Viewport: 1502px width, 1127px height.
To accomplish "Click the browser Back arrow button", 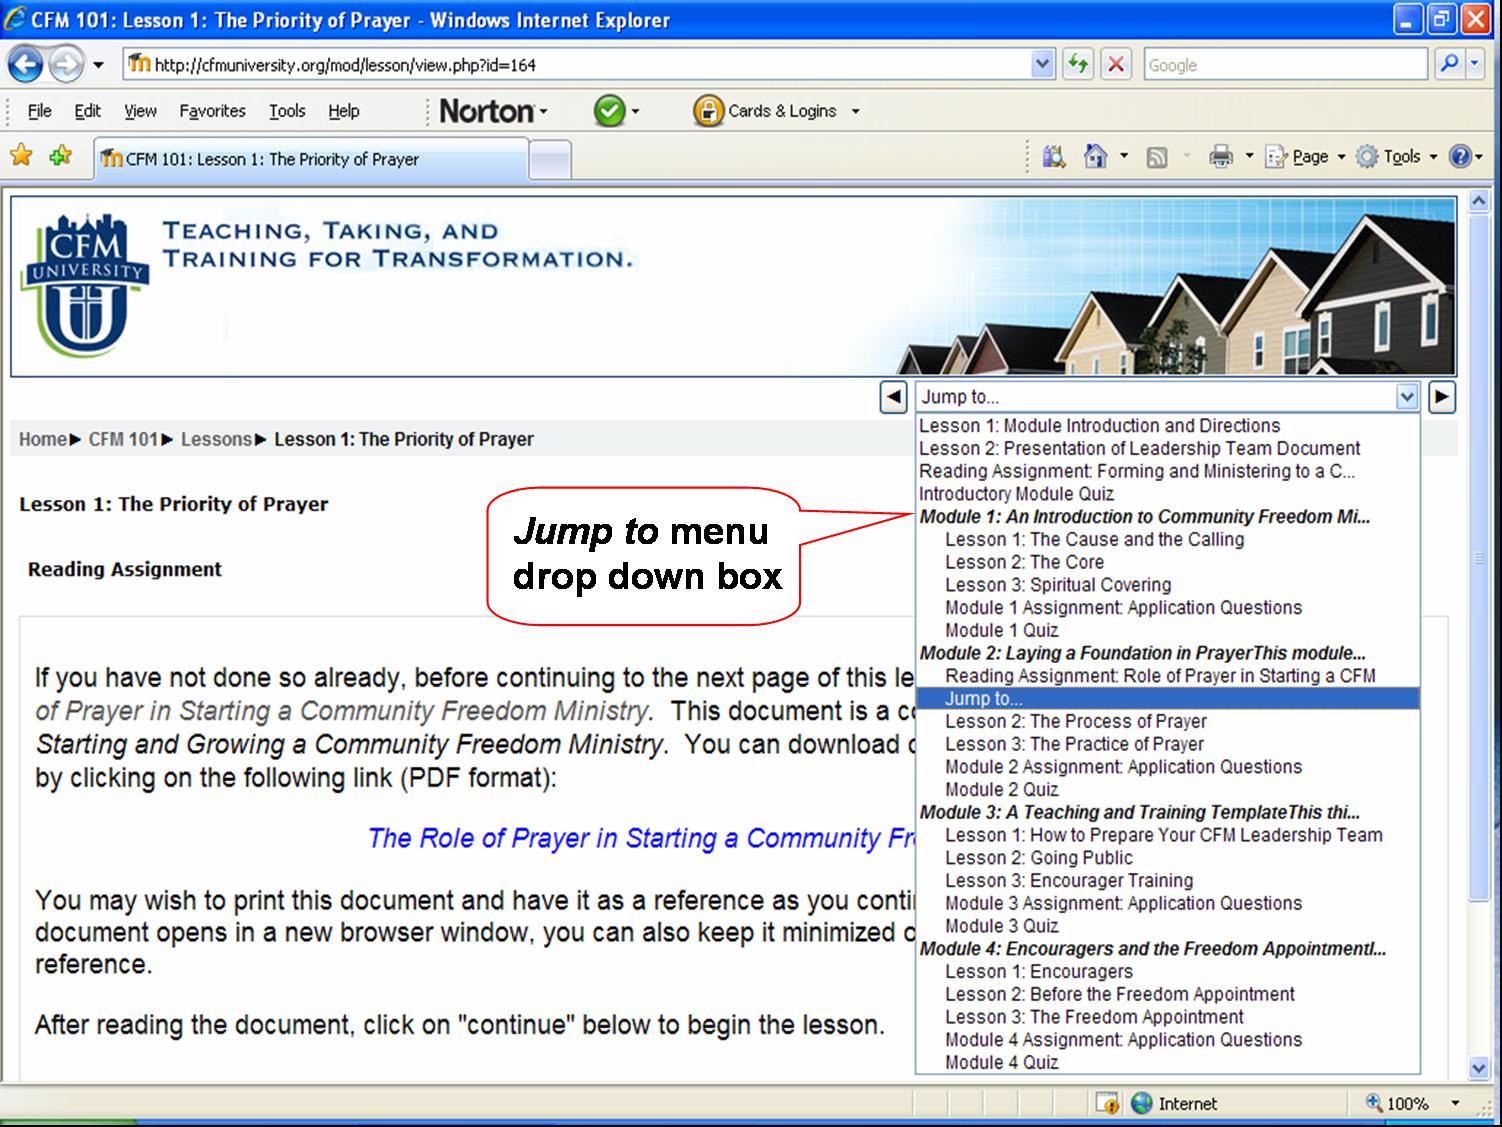I will click(25, 65).
